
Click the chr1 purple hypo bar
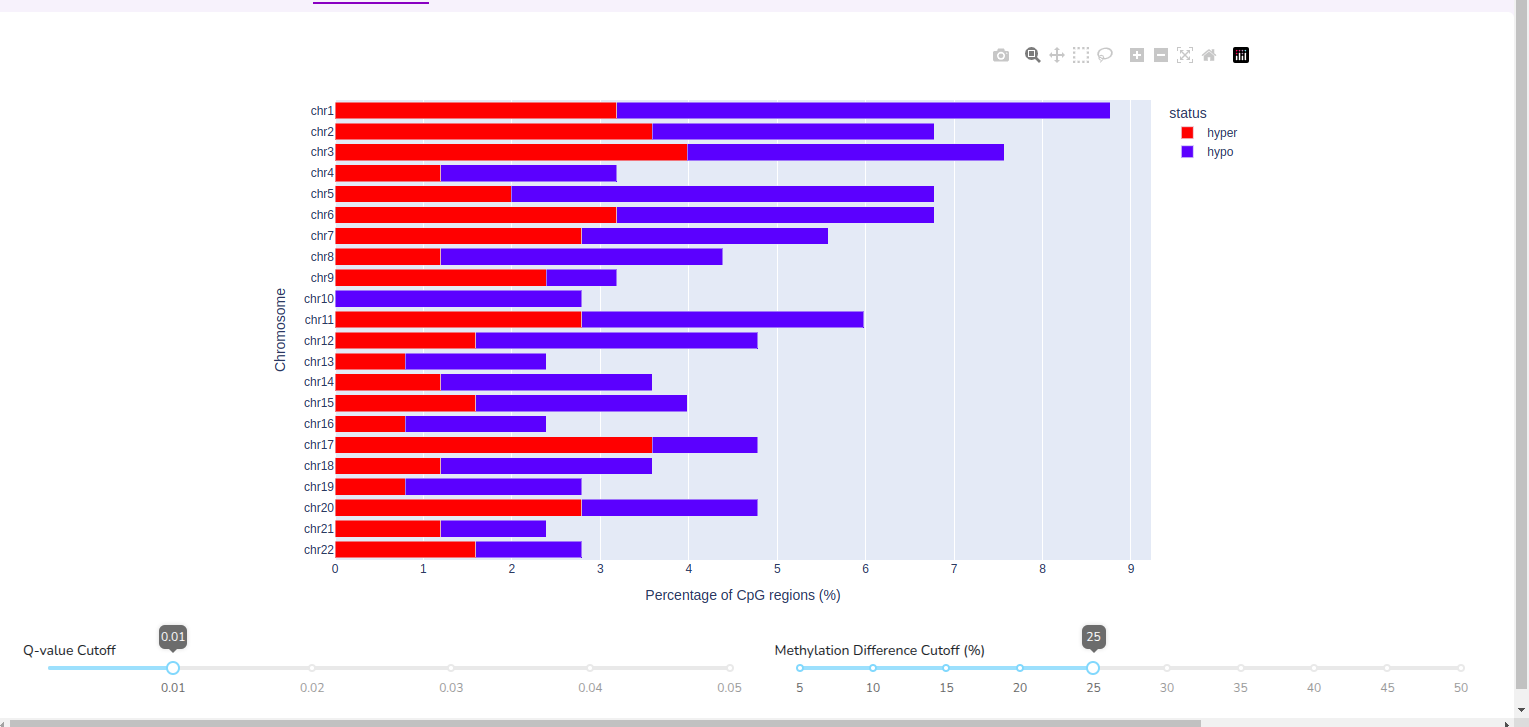(863, 110)
